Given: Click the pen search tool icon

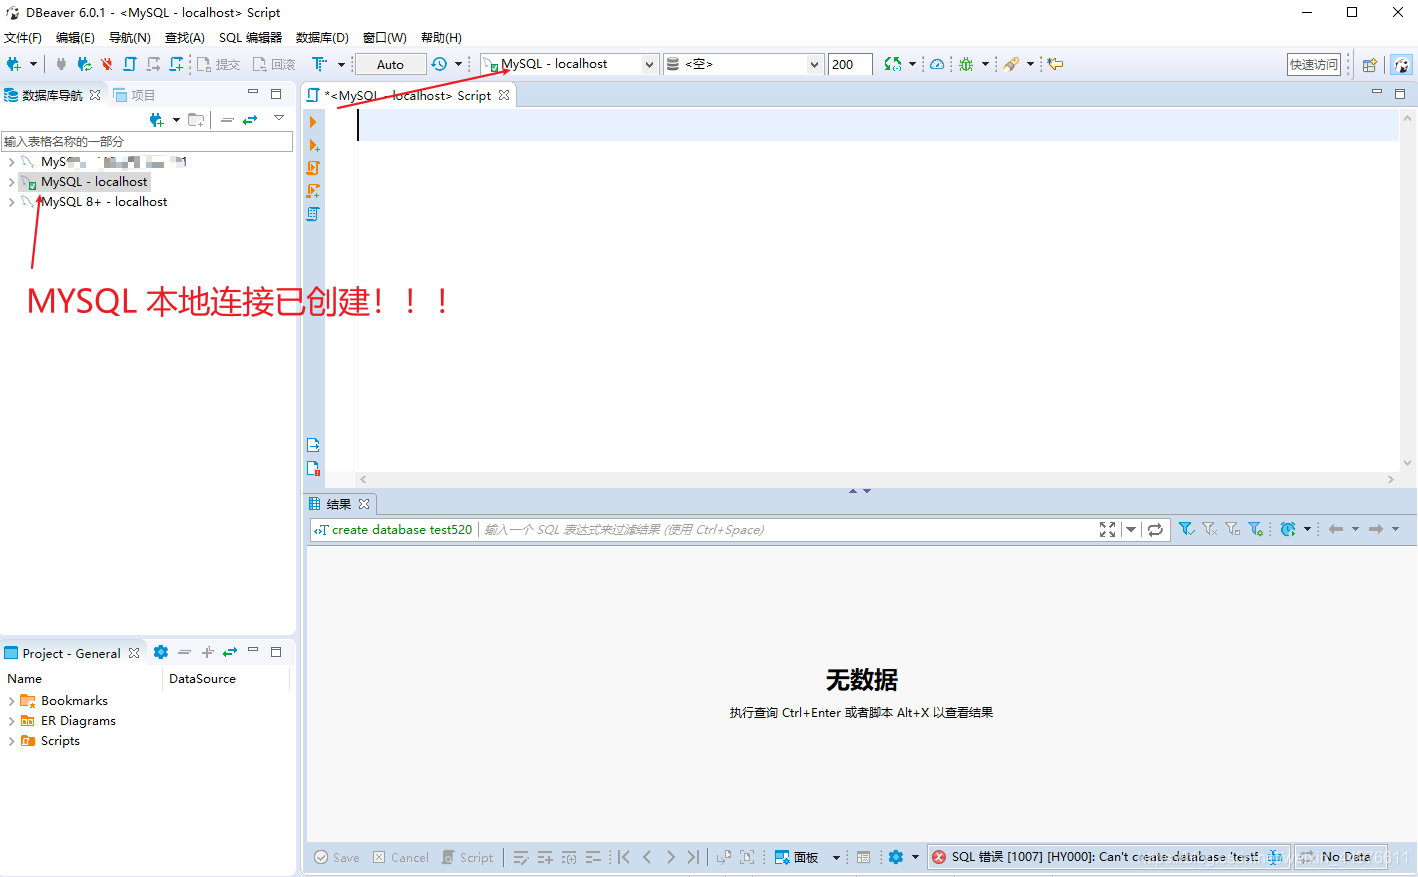Looking at the screenshot, I should 1011,64.
